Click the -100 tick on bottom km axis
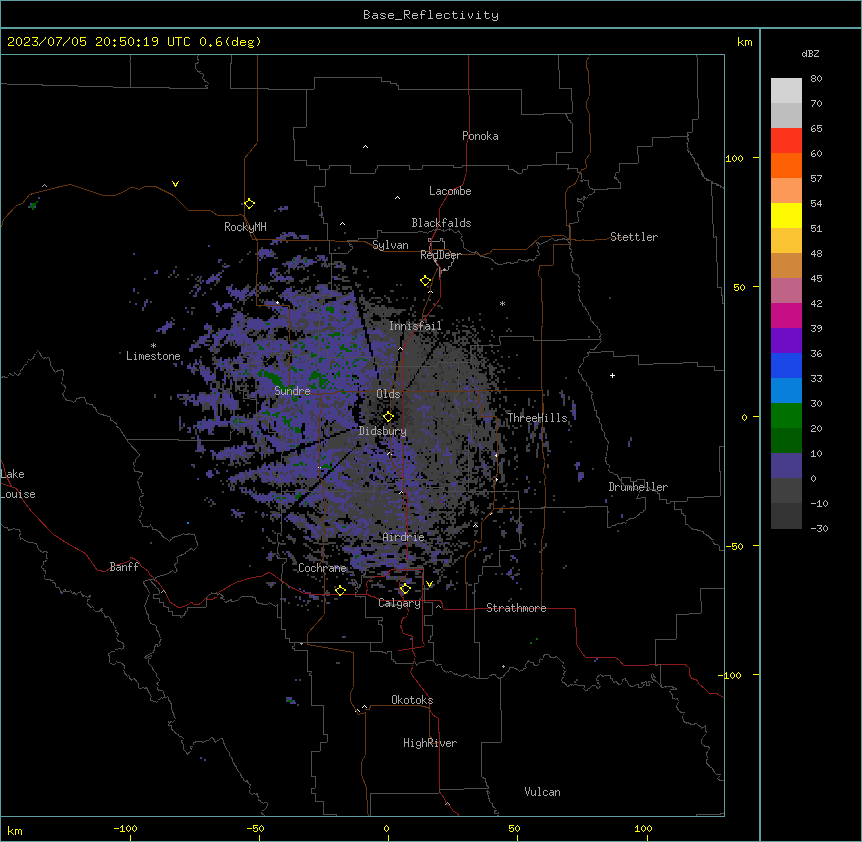This screenshot has width=862, height=842. click(125, 829)
